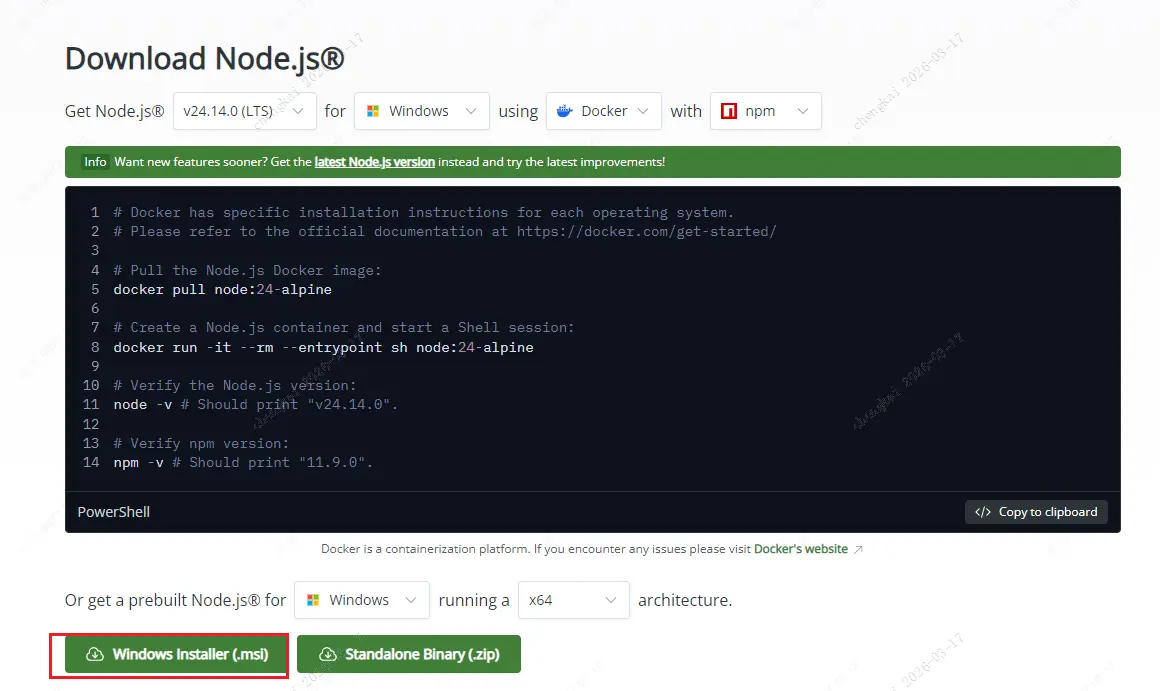Screen dimensions: 1160x691
Task: Click the latest Node.js version link
Action: [x=374, y=162]
